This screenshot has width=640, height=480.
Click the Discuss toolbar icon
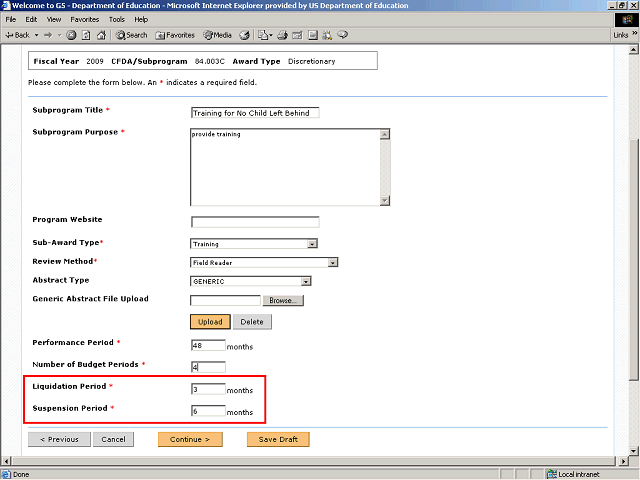[313, 35]
